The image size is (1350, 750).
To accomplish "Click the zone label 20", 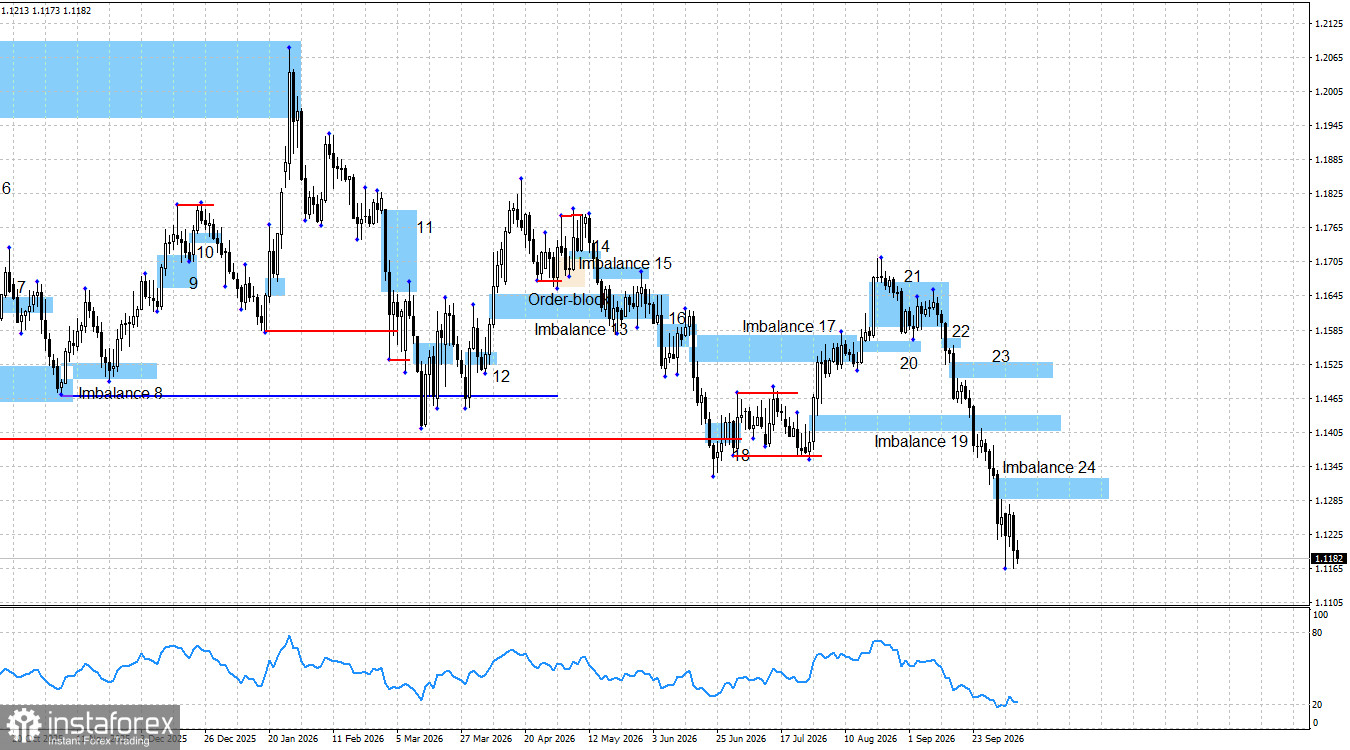I will [x=908, y=363].
